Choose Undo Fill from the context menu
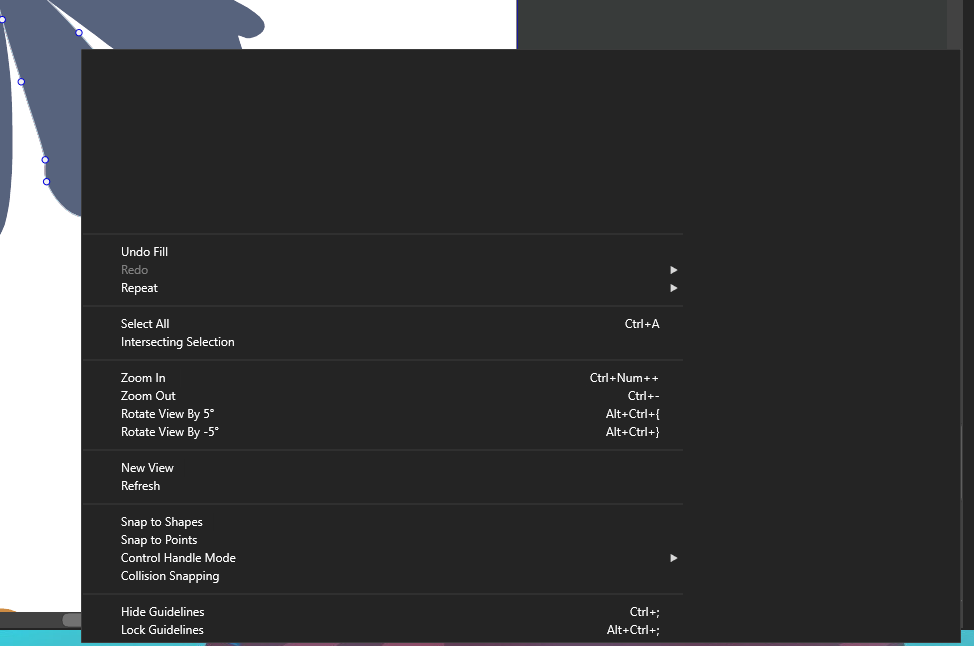974x646 pixels. pos(145,252)
